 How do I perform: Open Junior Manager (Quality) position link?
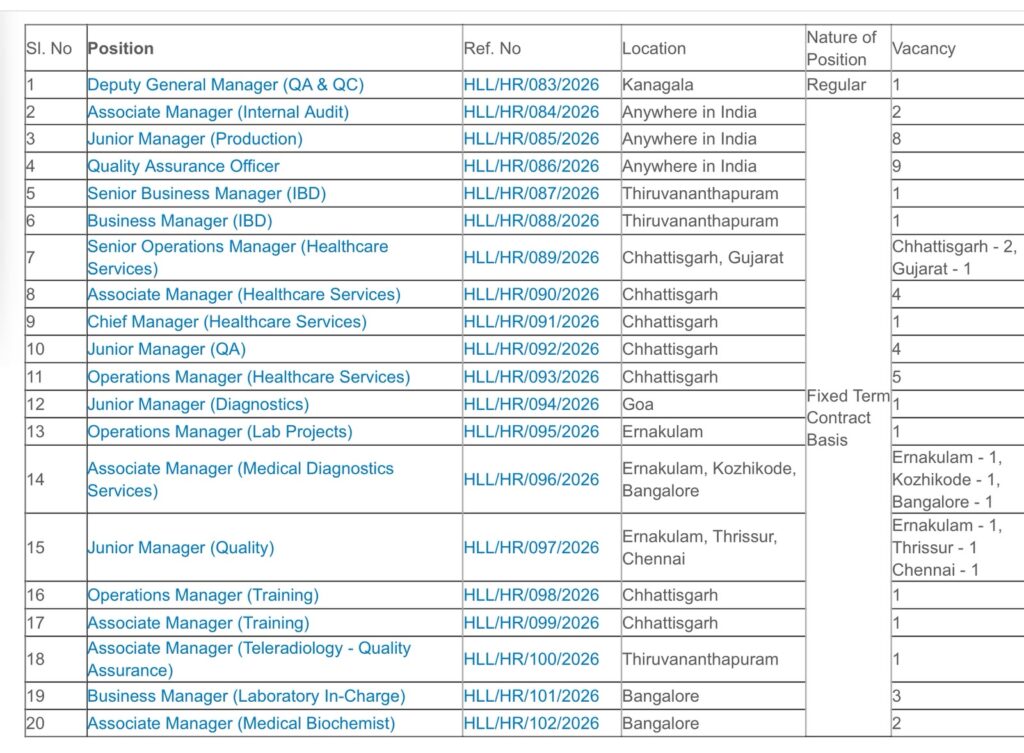point(180,547)
